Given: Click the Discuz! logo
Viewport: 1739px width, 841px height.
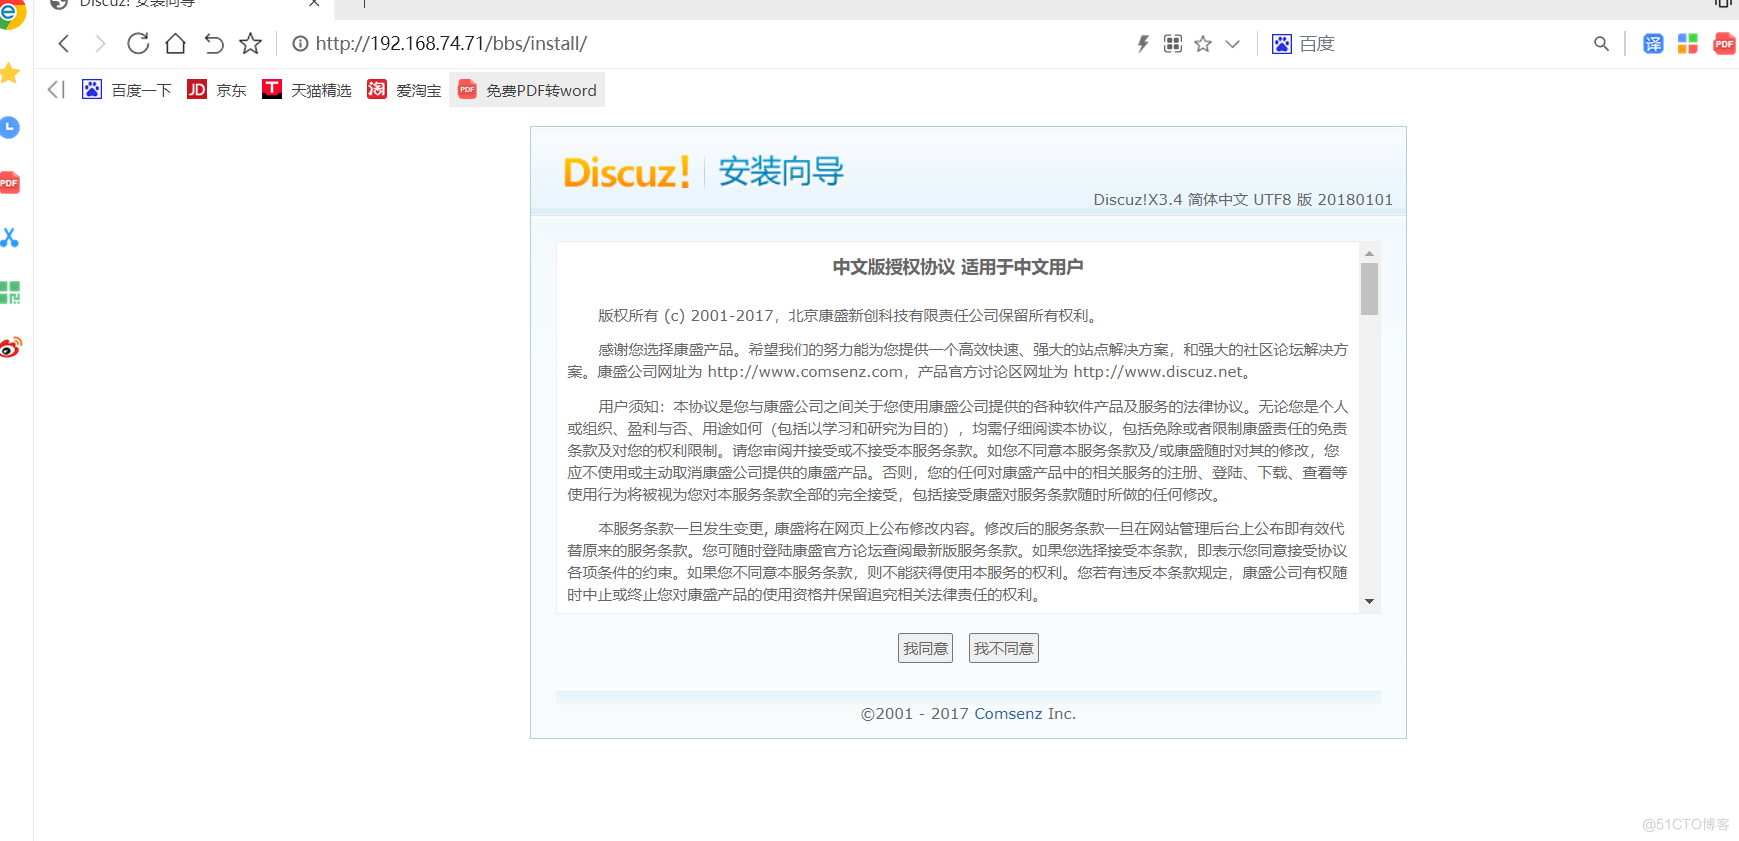Looking at the screenshot, I should point(626,172).
